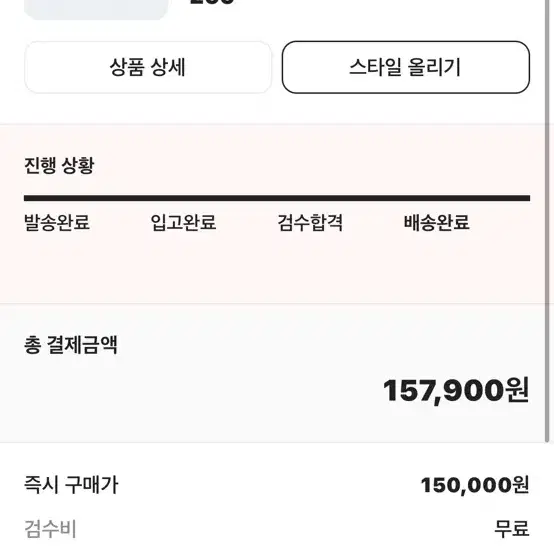Click the gray 검수비 label

(x=50, y=529)
